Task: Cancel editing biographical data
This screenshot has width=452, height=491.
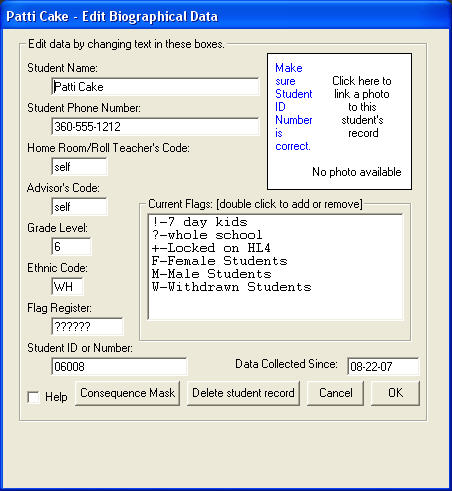Action: (335, 393)
